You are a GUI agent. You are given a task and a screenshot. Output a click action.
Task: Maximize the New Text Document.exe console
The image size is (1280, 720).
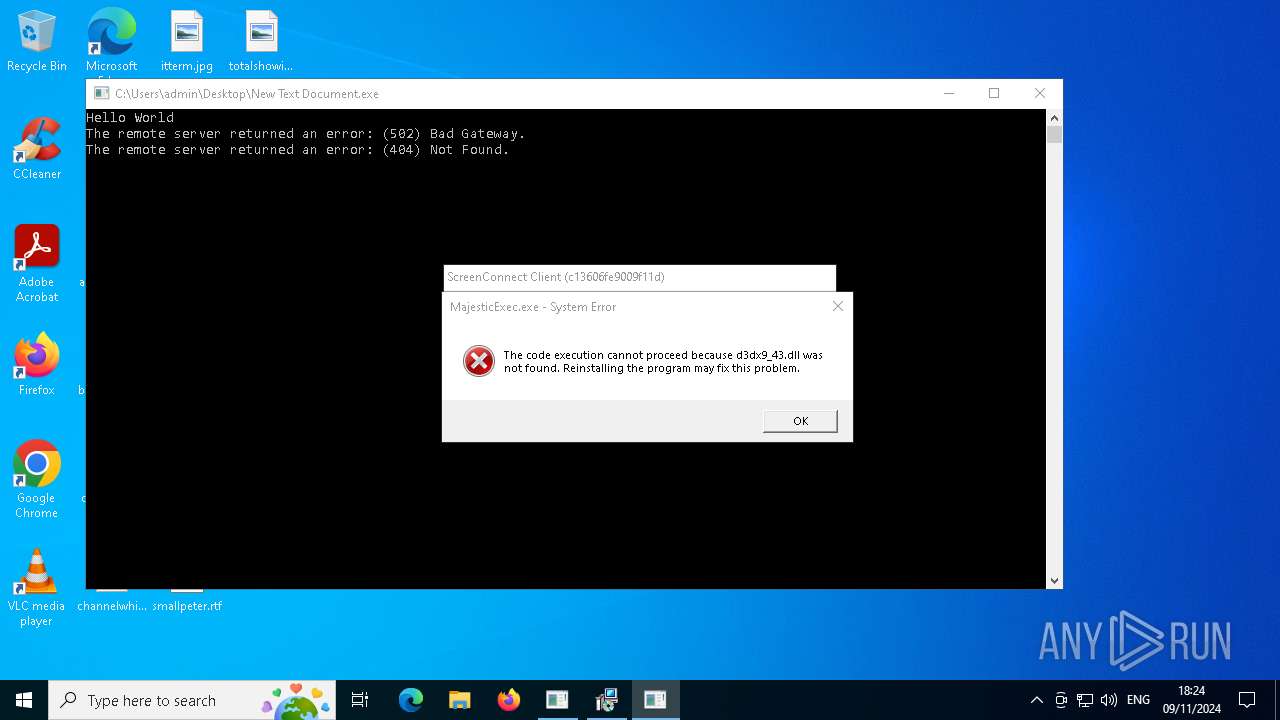point(994,93)
